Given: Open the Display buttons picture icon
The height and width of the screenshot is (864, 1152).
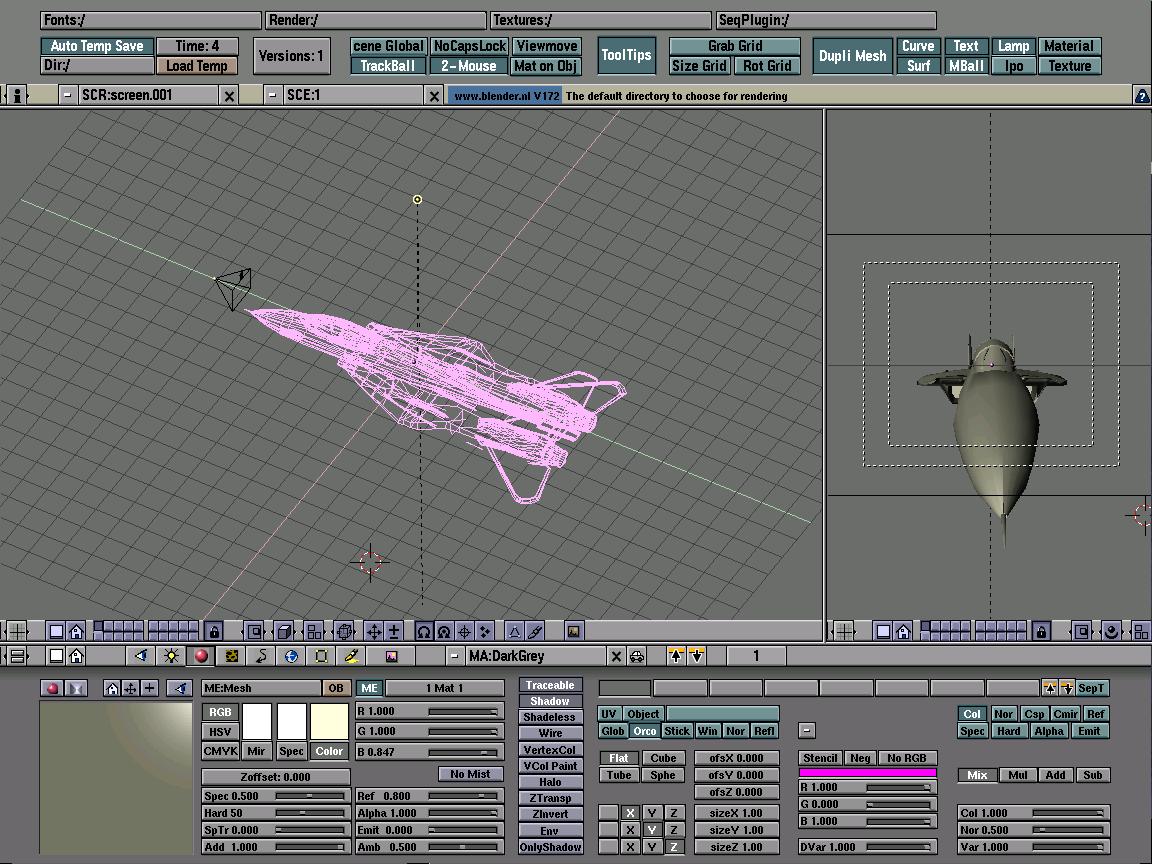Looking at the screenshot, I should pyautogui.click(x=391, y=655).
